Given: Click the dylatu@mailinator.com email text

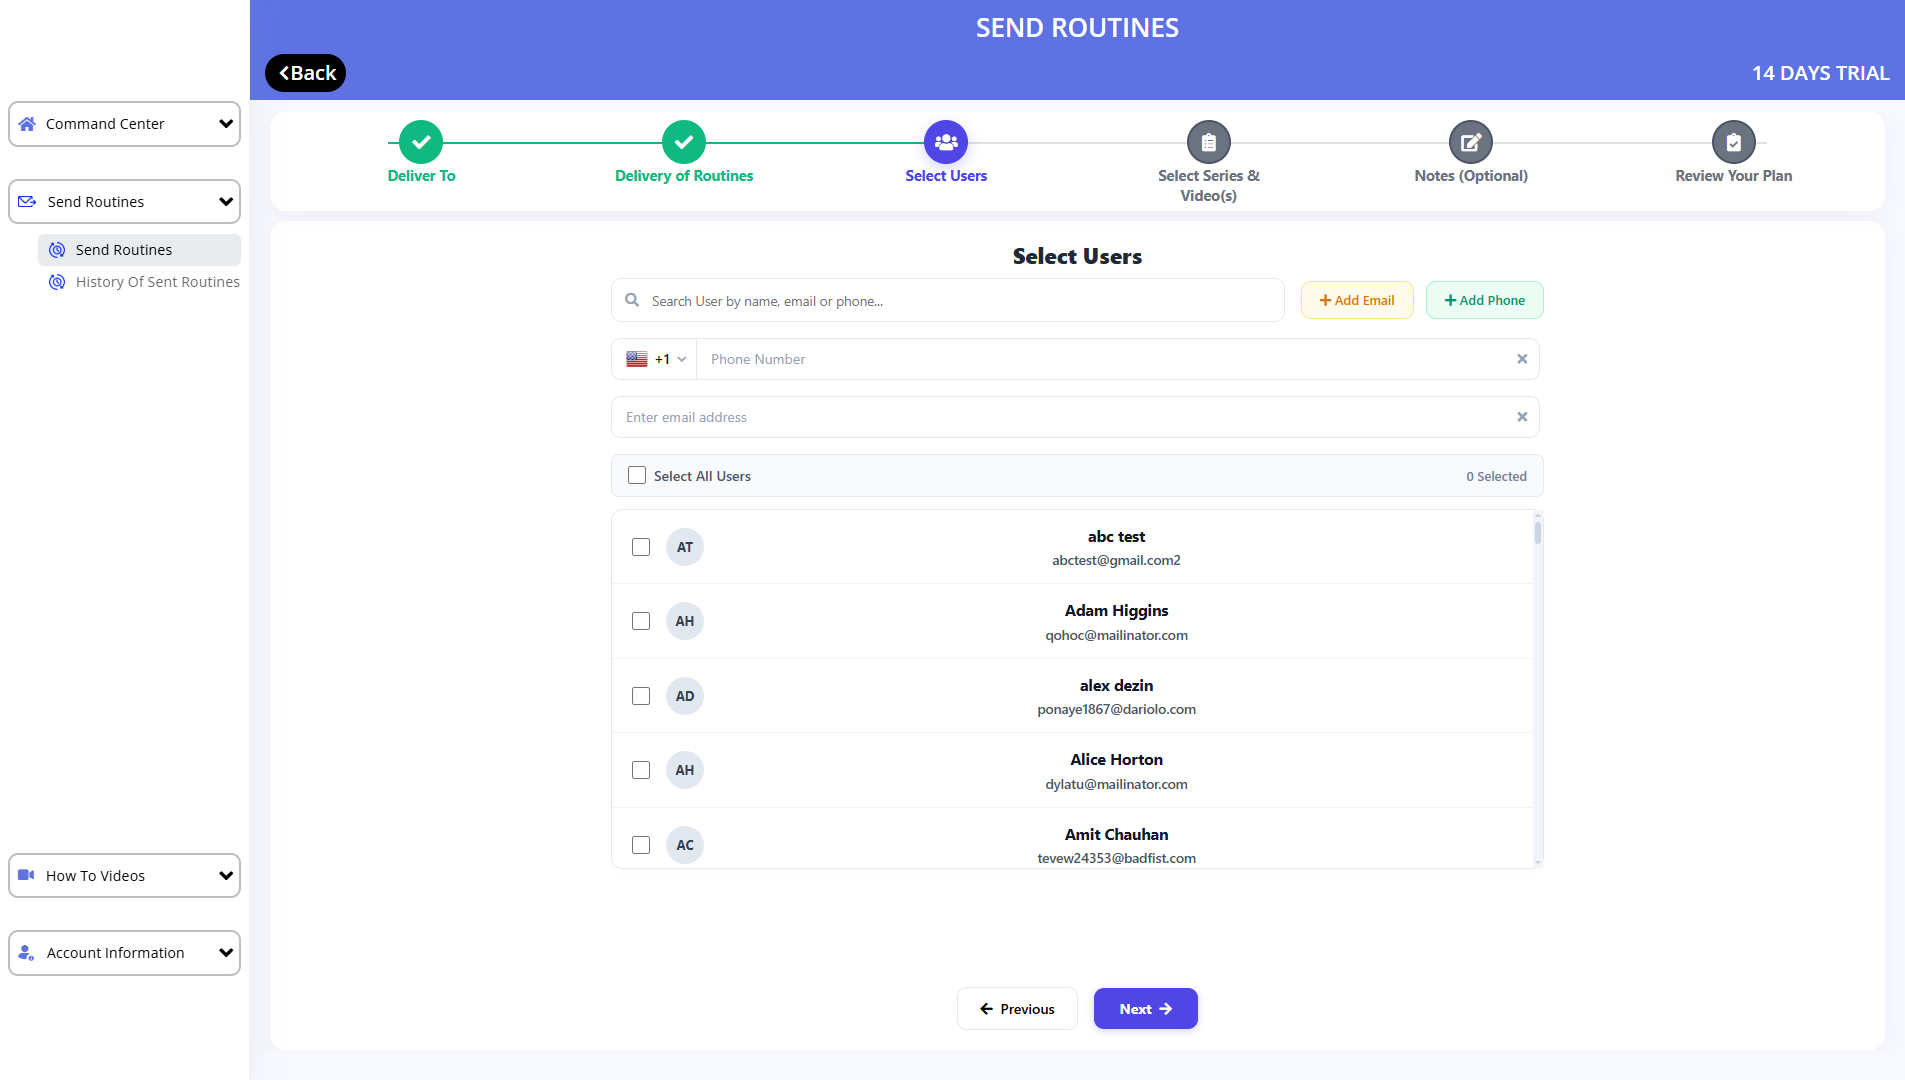Looking at the screenshot, I should 1116,784.
